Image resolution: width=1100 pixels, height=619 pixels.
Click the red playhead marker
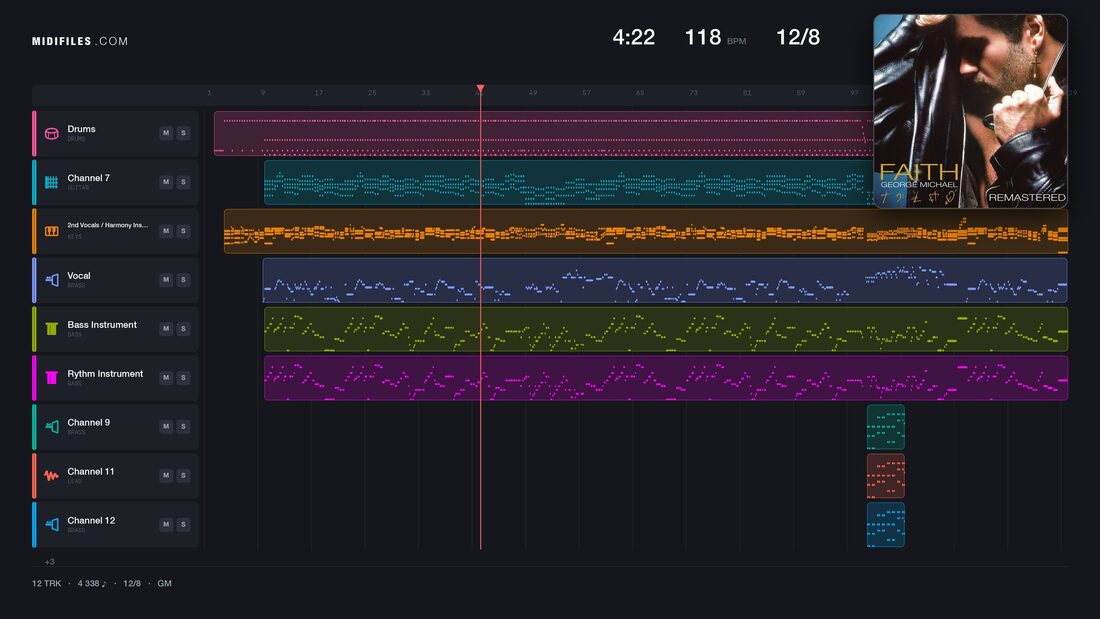tap(481, 88)
